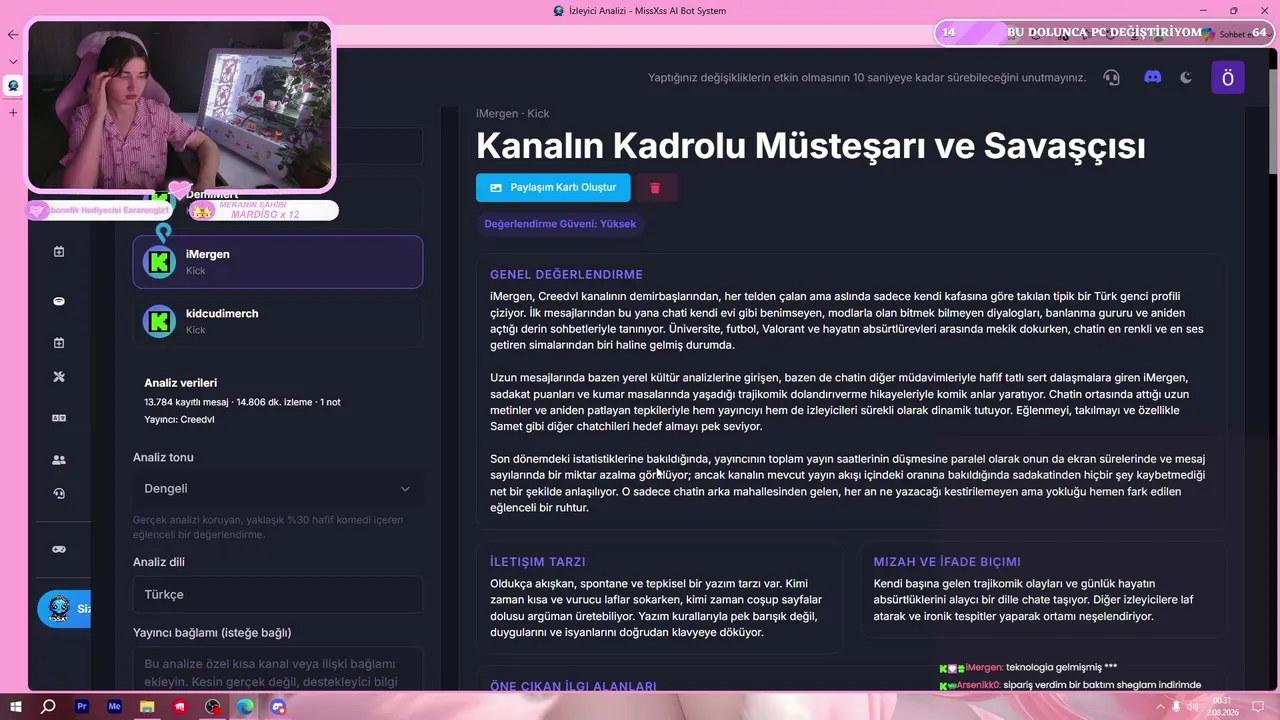The height and width of the screenshot is (720, 1280).
Task: Open the oval ring icon in sidebar
Action: [59, 301]
